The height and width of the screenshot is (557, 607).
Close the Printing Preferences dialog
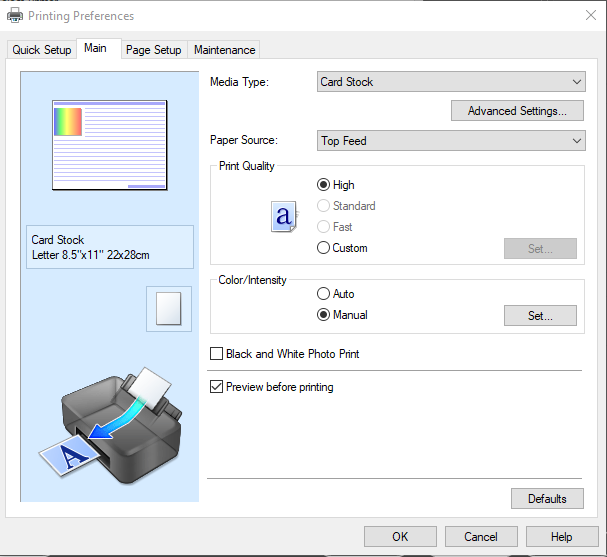click(591, 15)
